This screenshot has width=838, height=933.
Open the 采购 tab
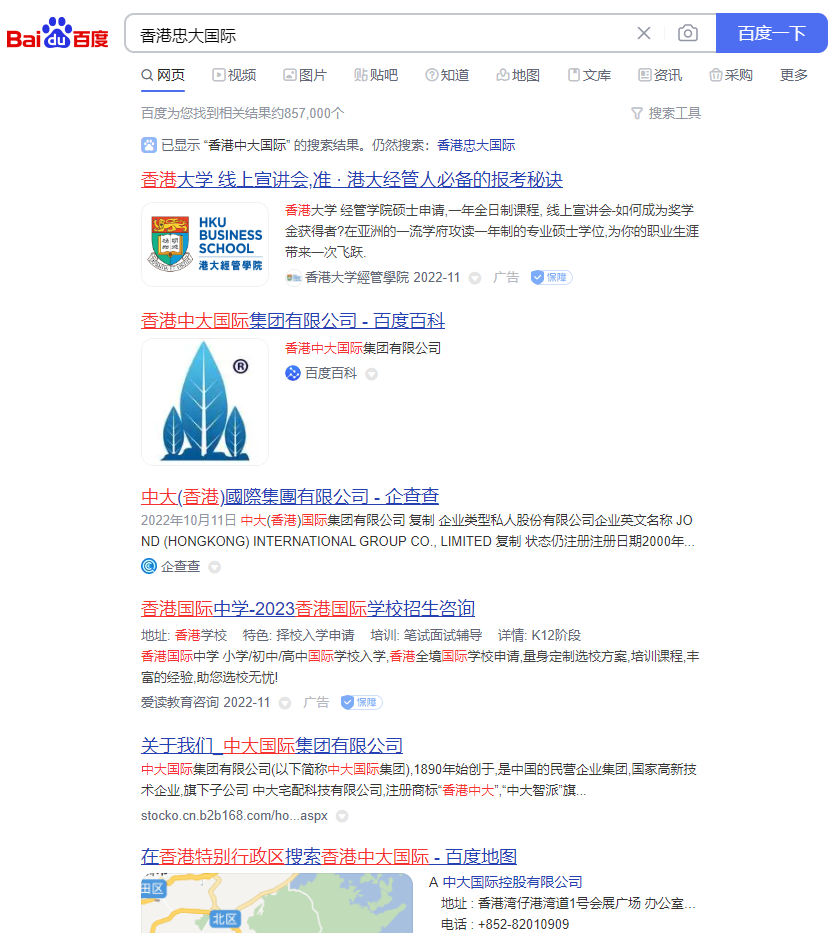pos(731,75)
